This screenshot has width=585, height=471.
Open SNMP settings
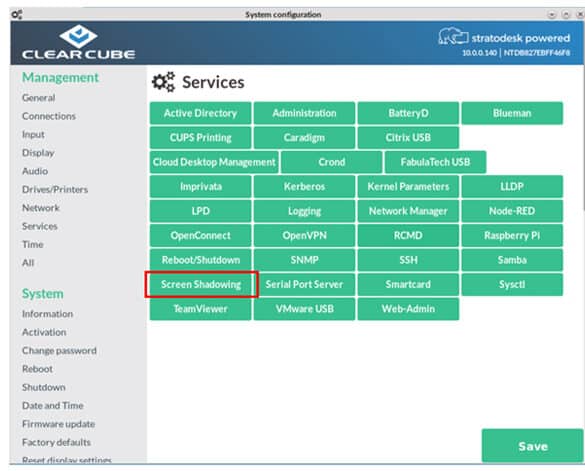click(304, 260)
